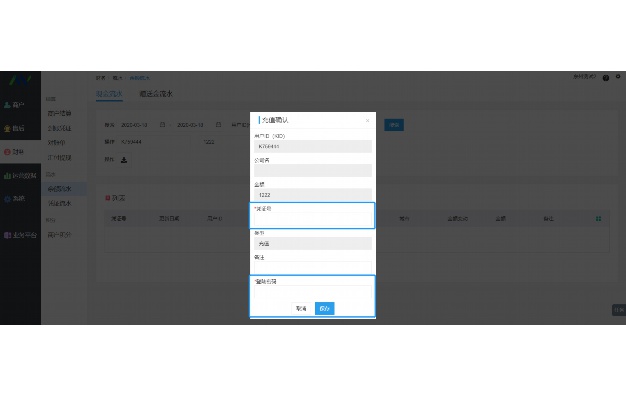
Task: Switch to the second flow tab beside 现金流水
Action: pyautogui.click(x=156, y=94)
